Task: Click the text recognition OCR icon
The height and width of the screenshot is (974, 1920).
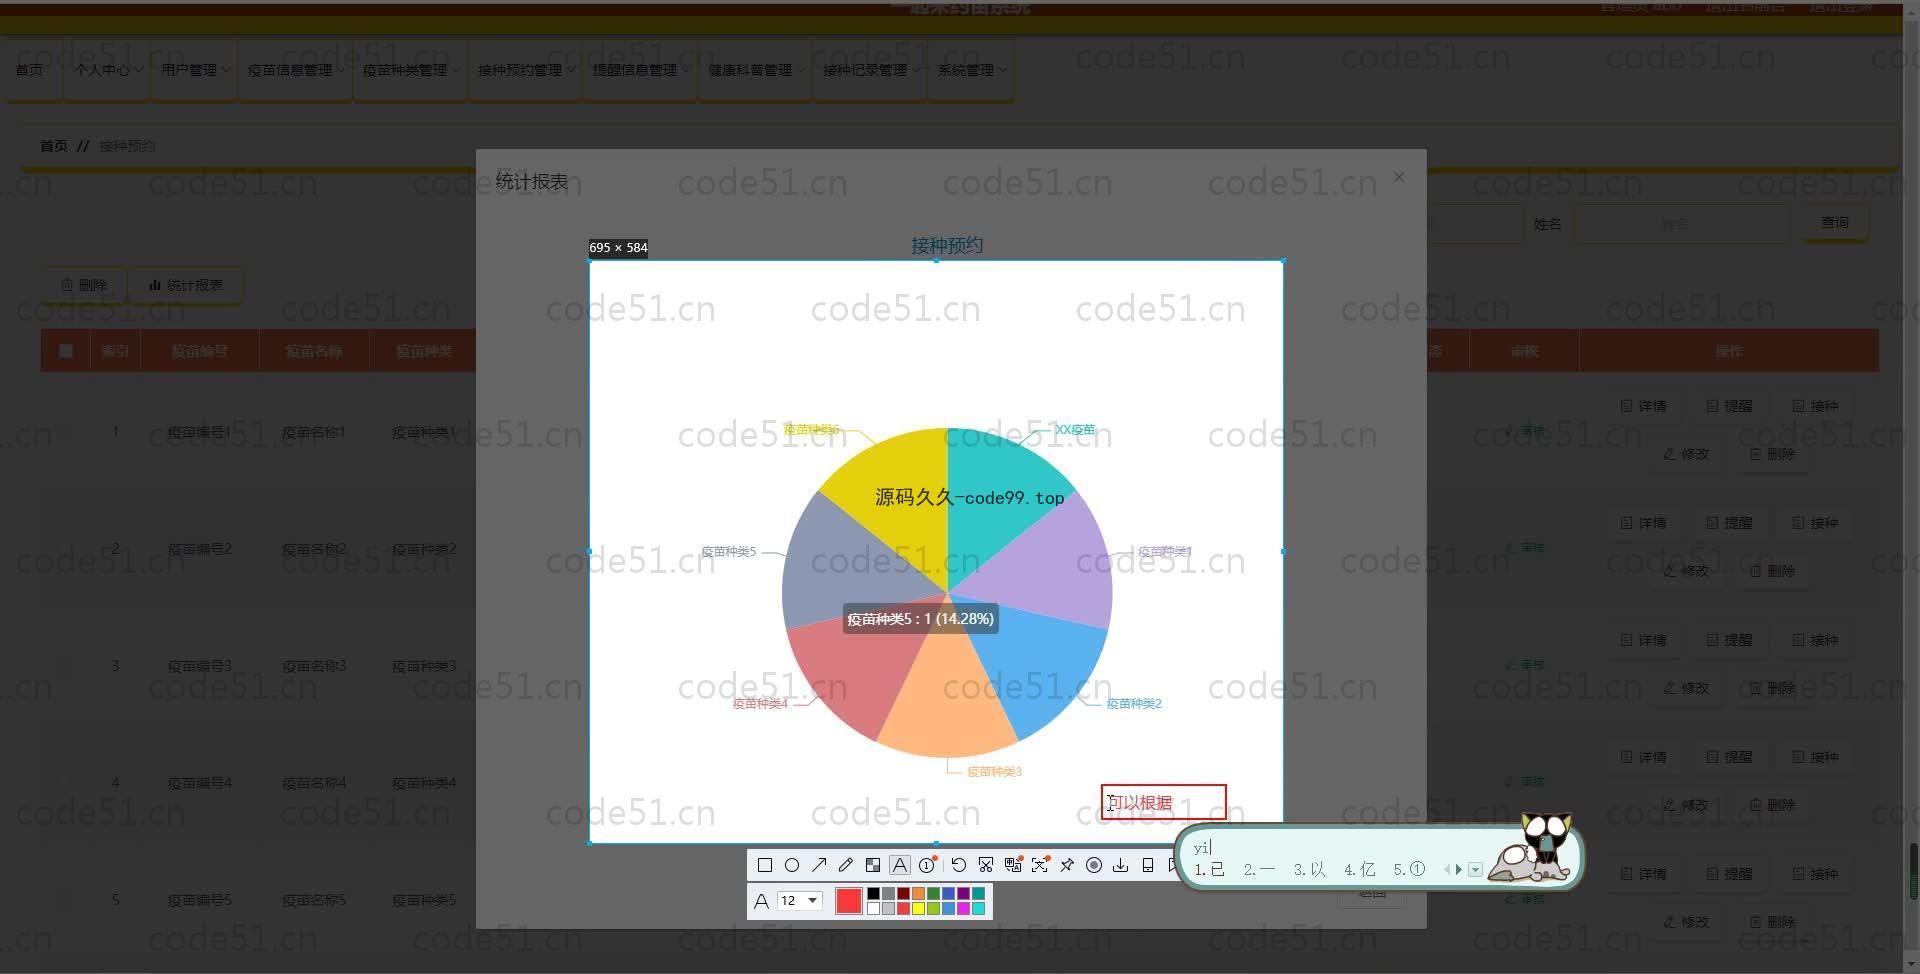Action: (x=1040, y=865)
